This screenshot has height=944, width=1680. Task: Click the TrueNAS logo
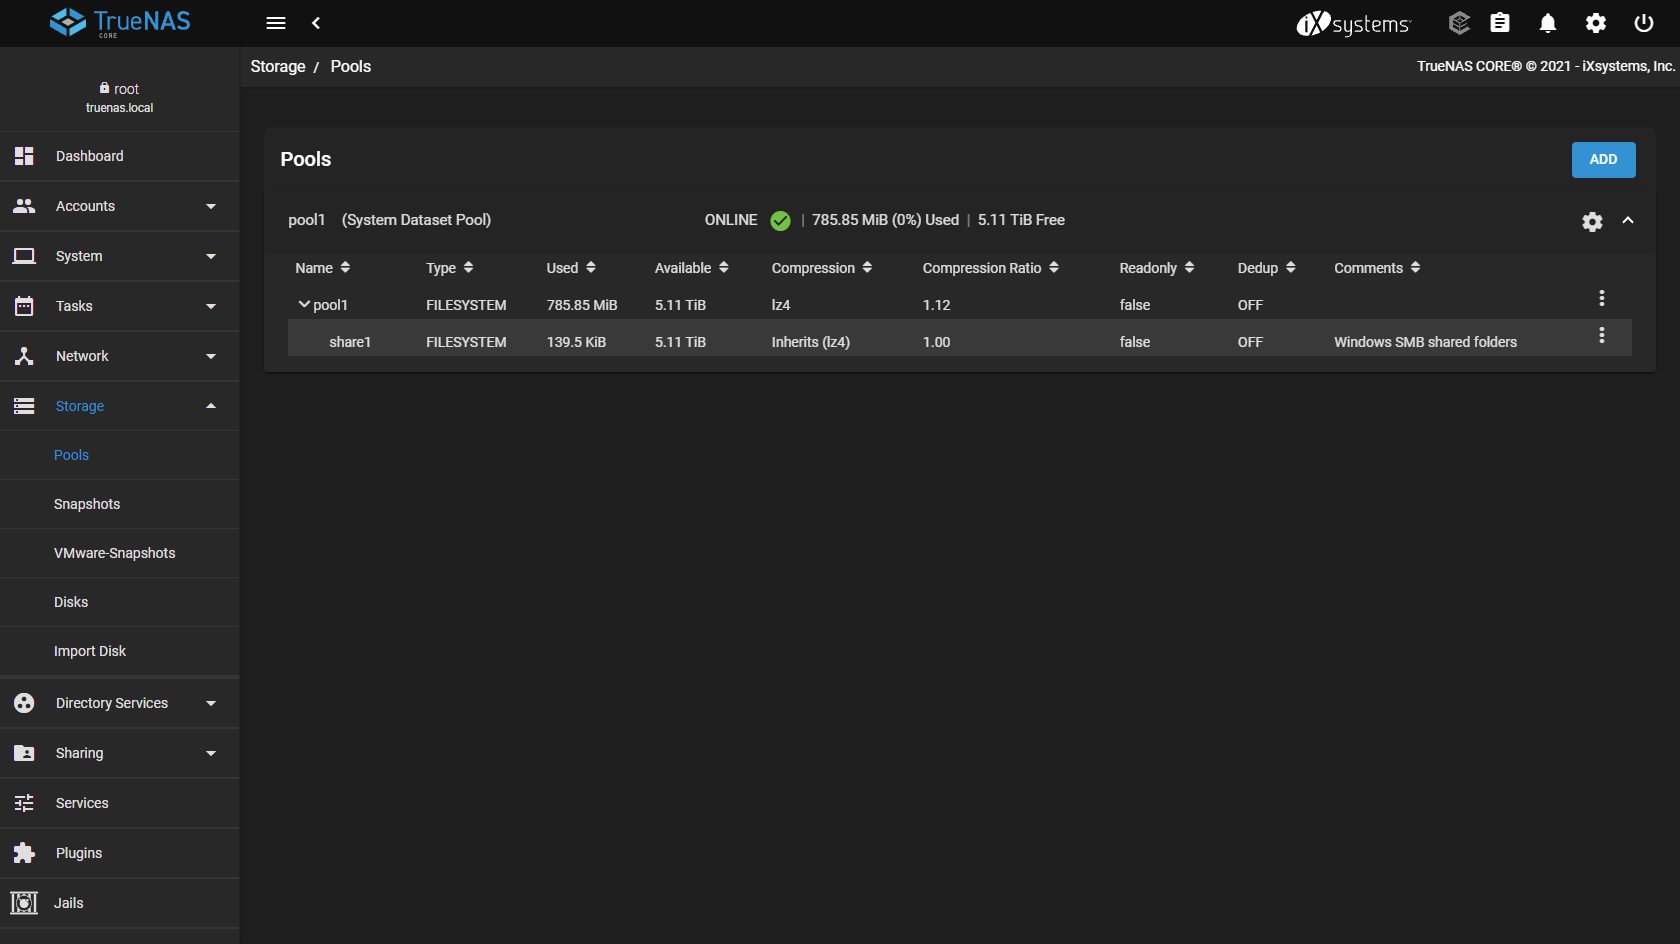coord(120,22)
